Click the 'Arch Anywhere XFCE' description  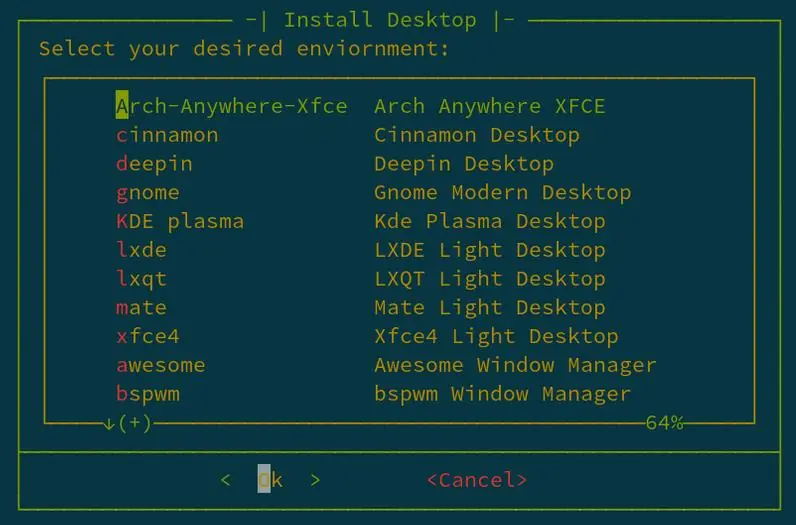click(x=489, y=106)
